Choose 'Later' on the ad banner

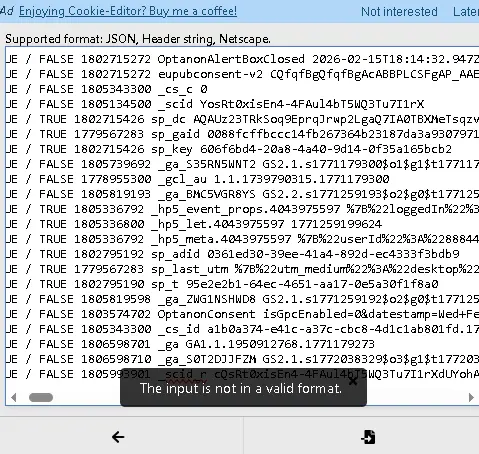[x=466, y=12]
